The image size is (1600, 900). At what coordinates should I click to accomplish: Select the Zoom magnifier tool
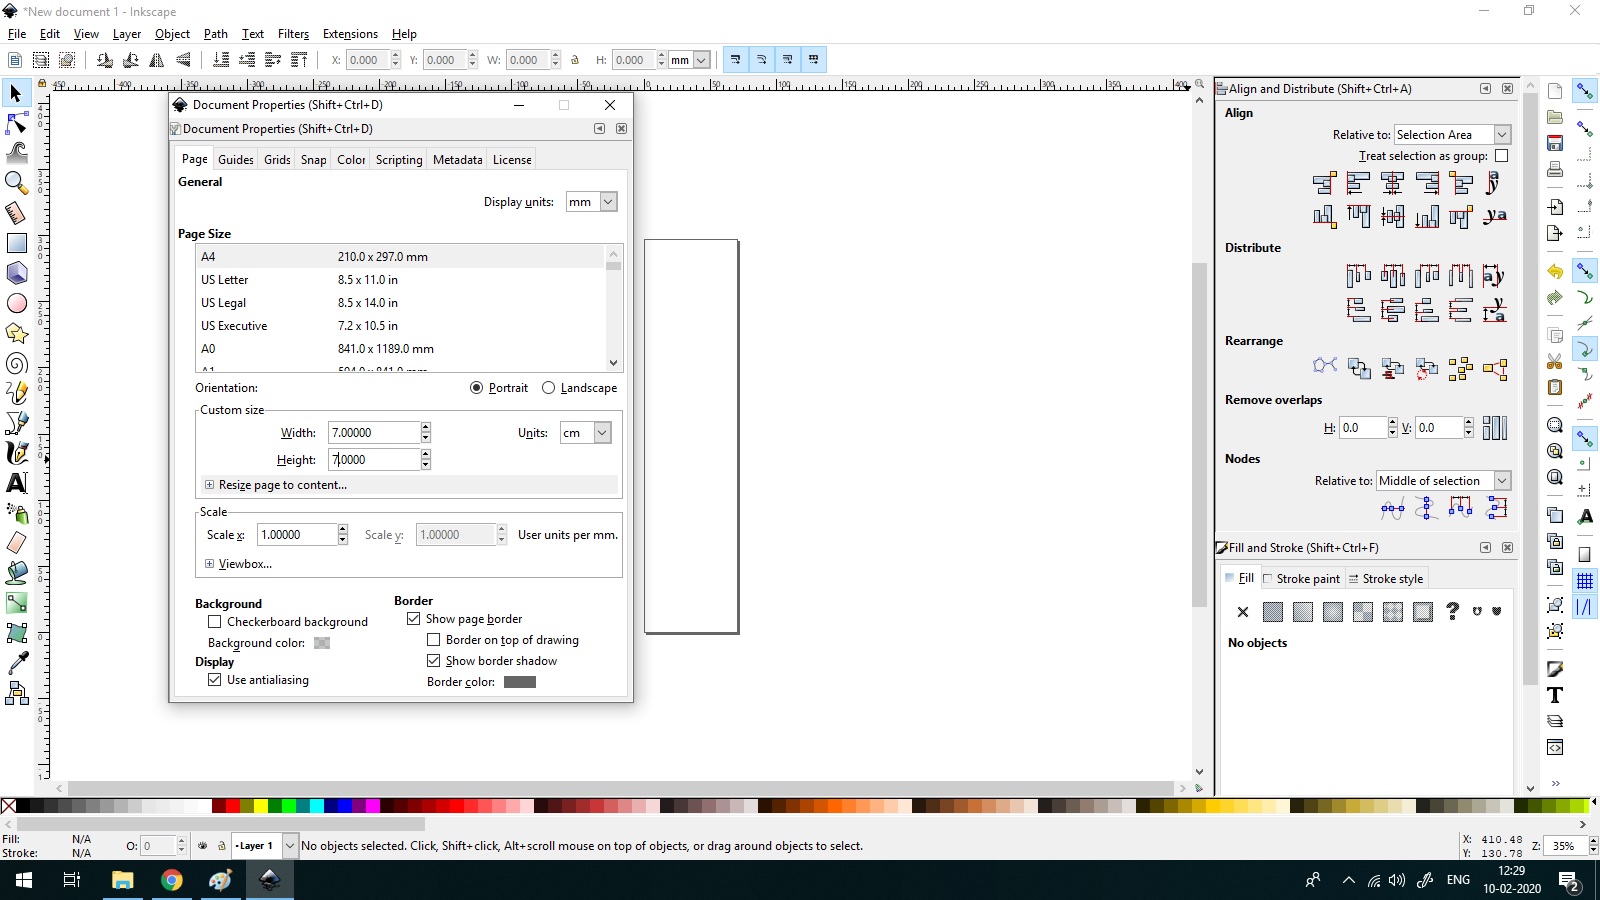coord(16,182)
